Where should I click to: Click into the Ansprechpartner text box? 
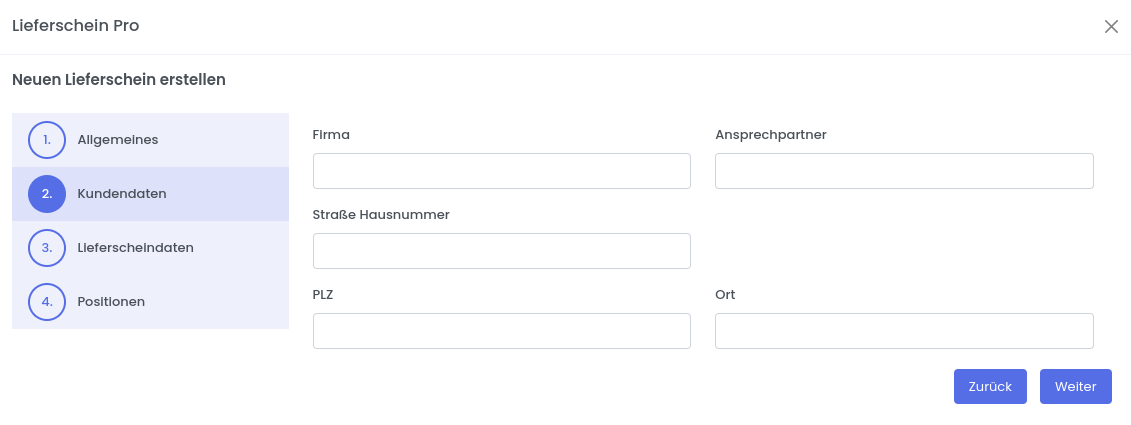pos(904,171)
